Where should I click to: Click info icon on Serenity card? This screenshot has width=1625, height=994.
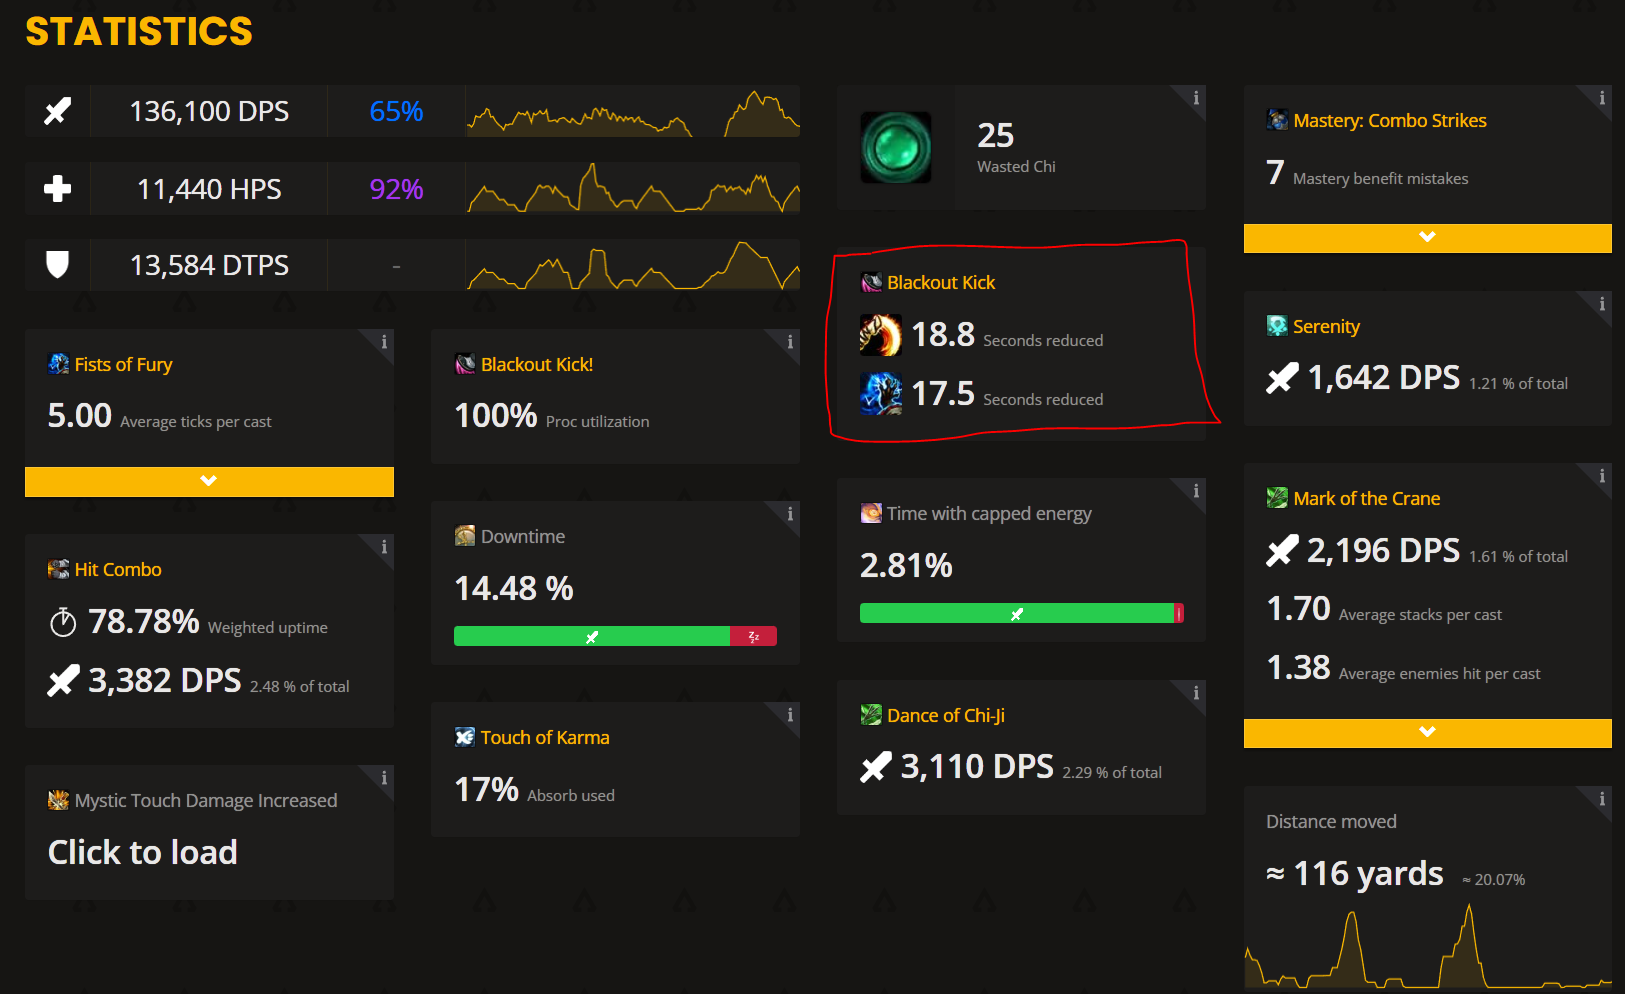coord(1602,304)
